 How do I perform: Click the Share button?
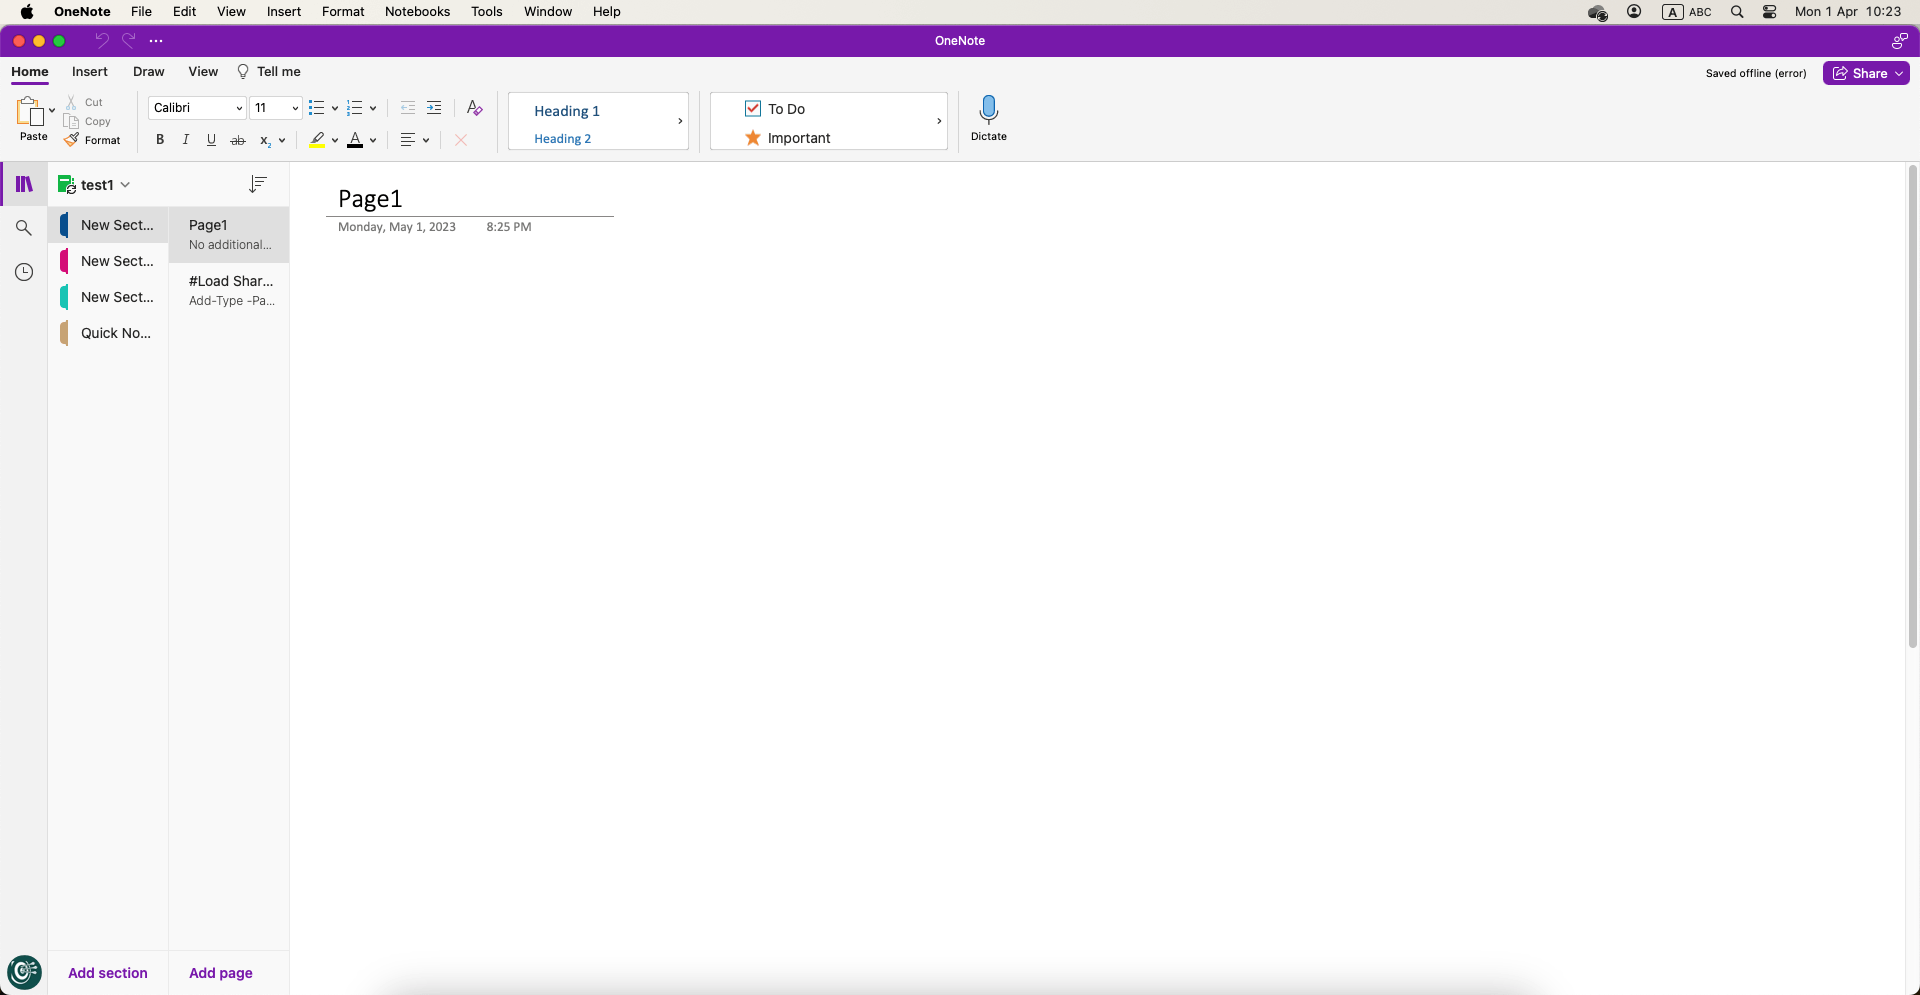(x=1866, y=73)
